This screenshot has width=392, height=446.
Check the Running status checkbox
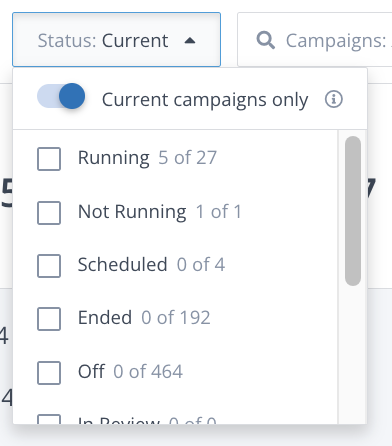49,159
